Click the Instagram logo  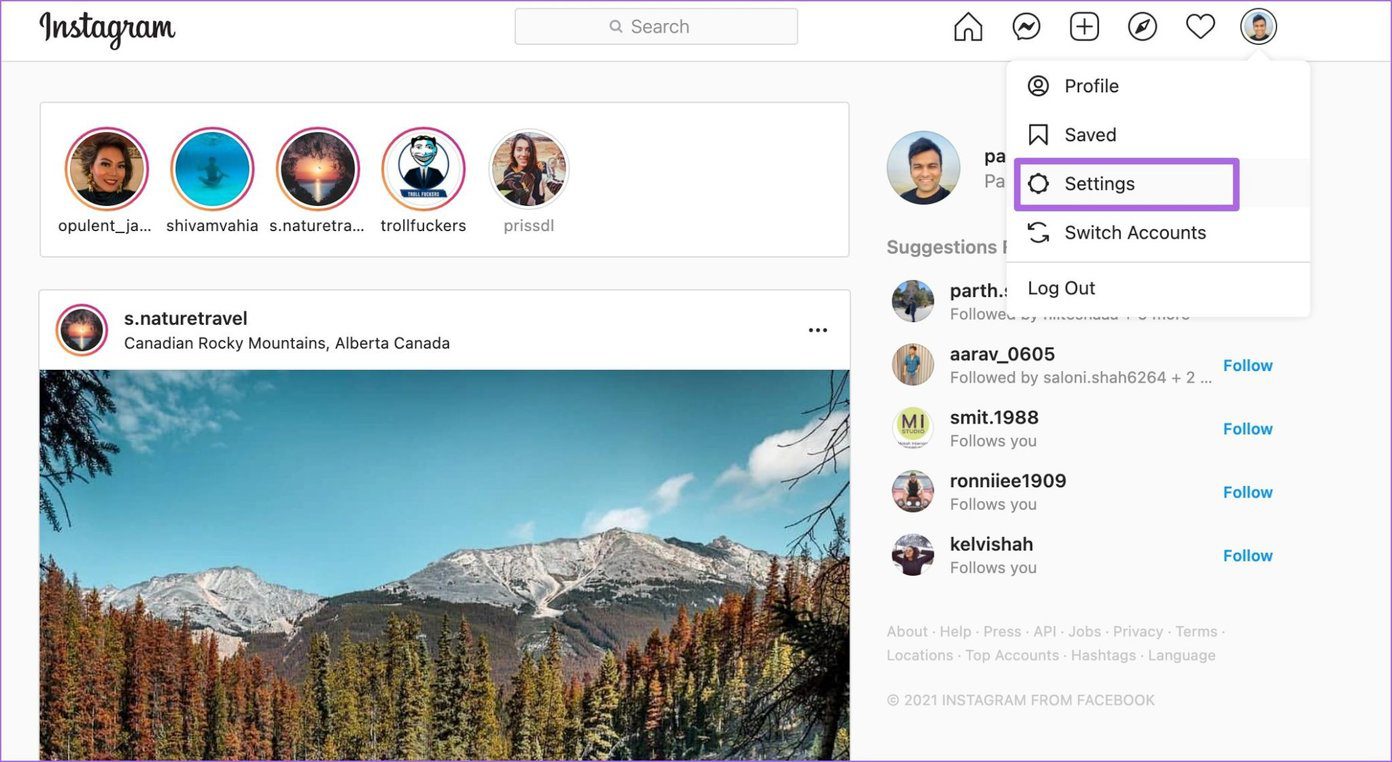tap(107, 29)
